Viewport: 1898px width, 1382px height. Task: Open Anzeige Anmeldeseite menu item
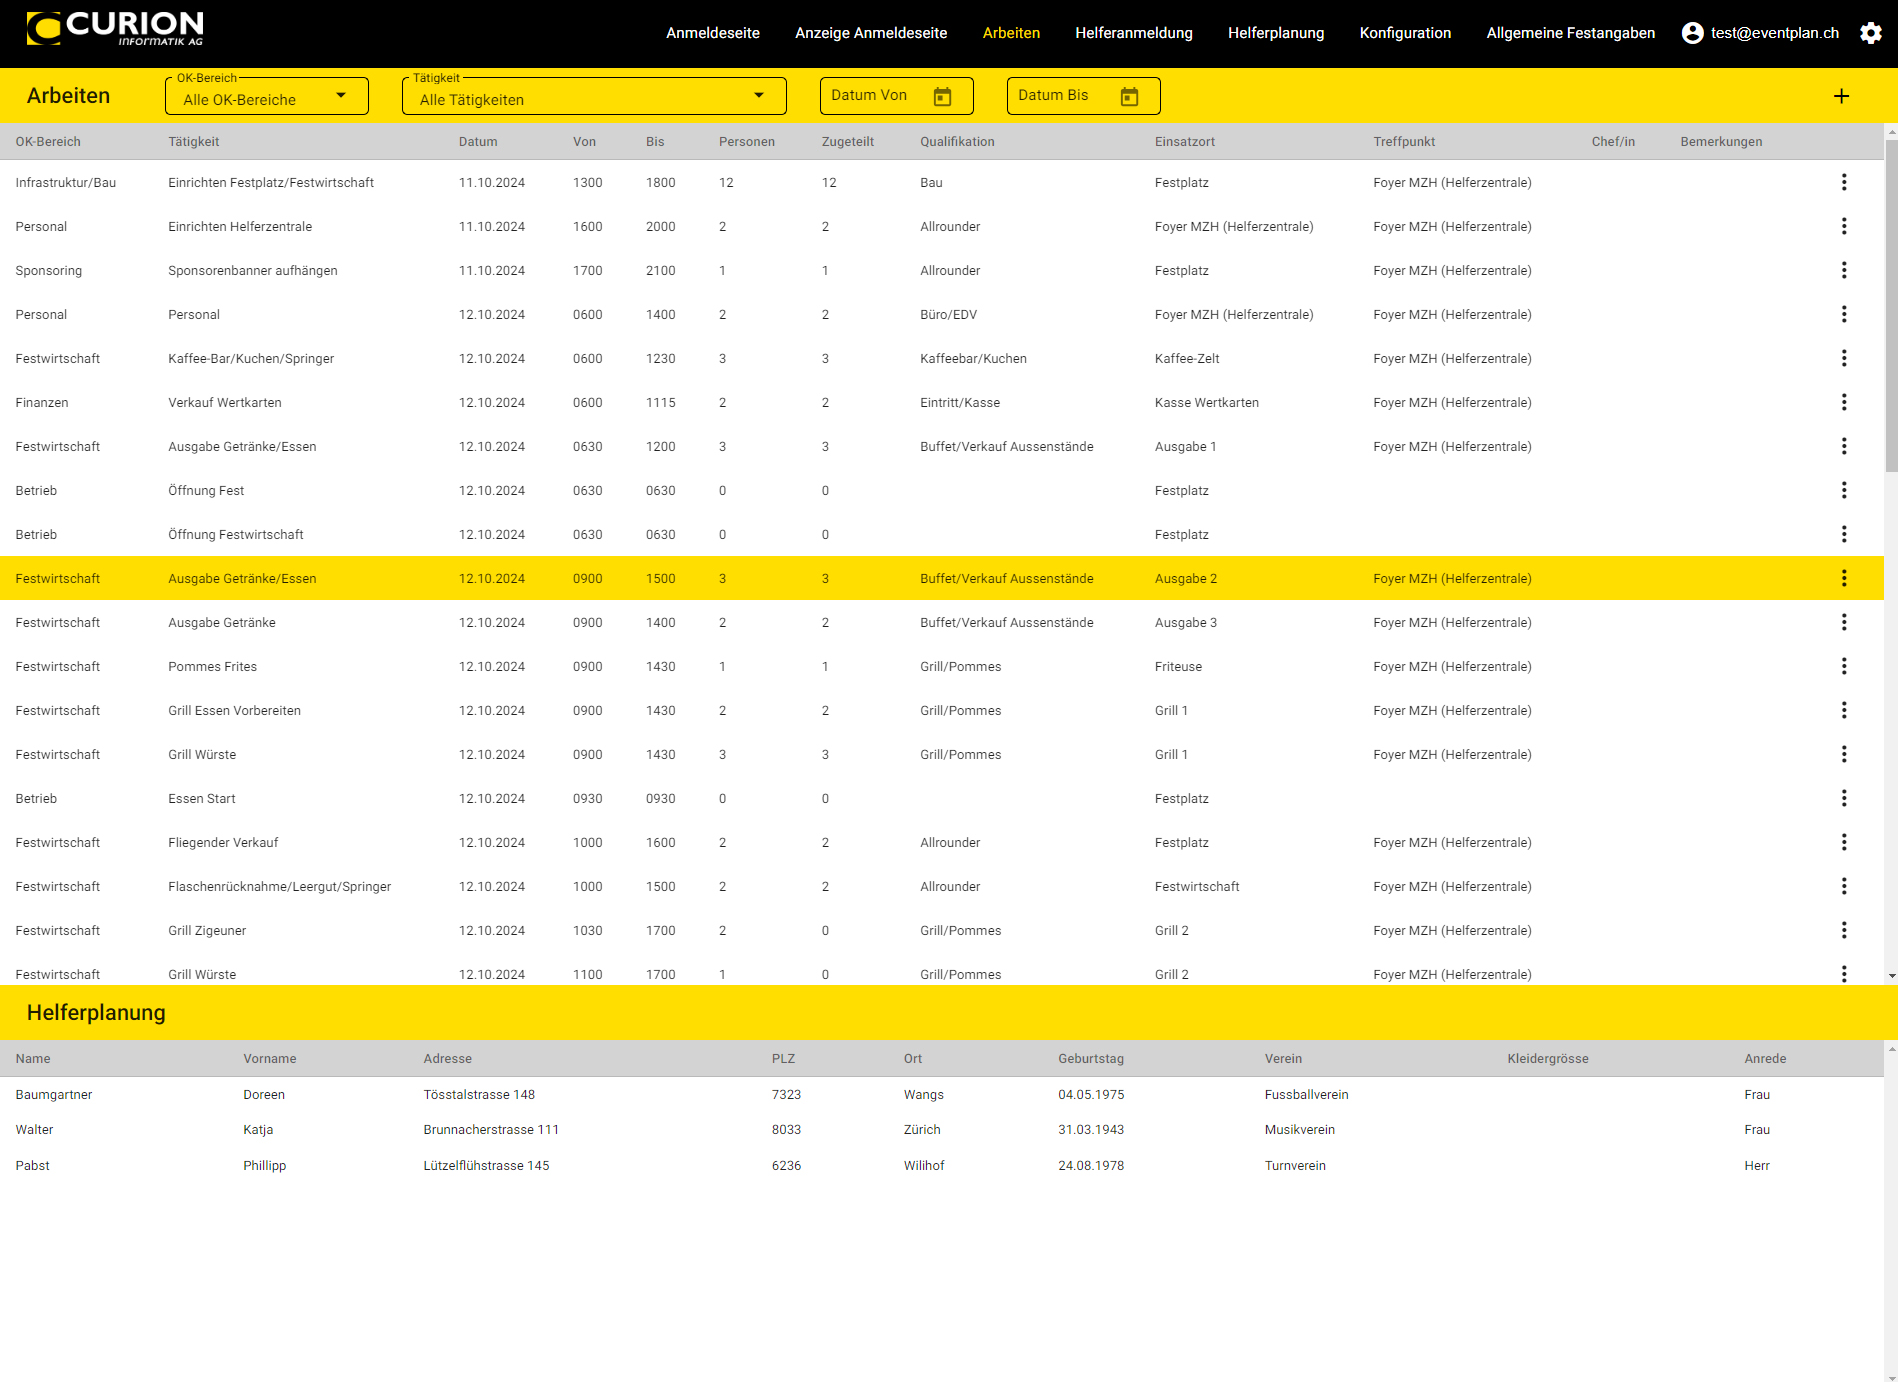pos(871,33)
